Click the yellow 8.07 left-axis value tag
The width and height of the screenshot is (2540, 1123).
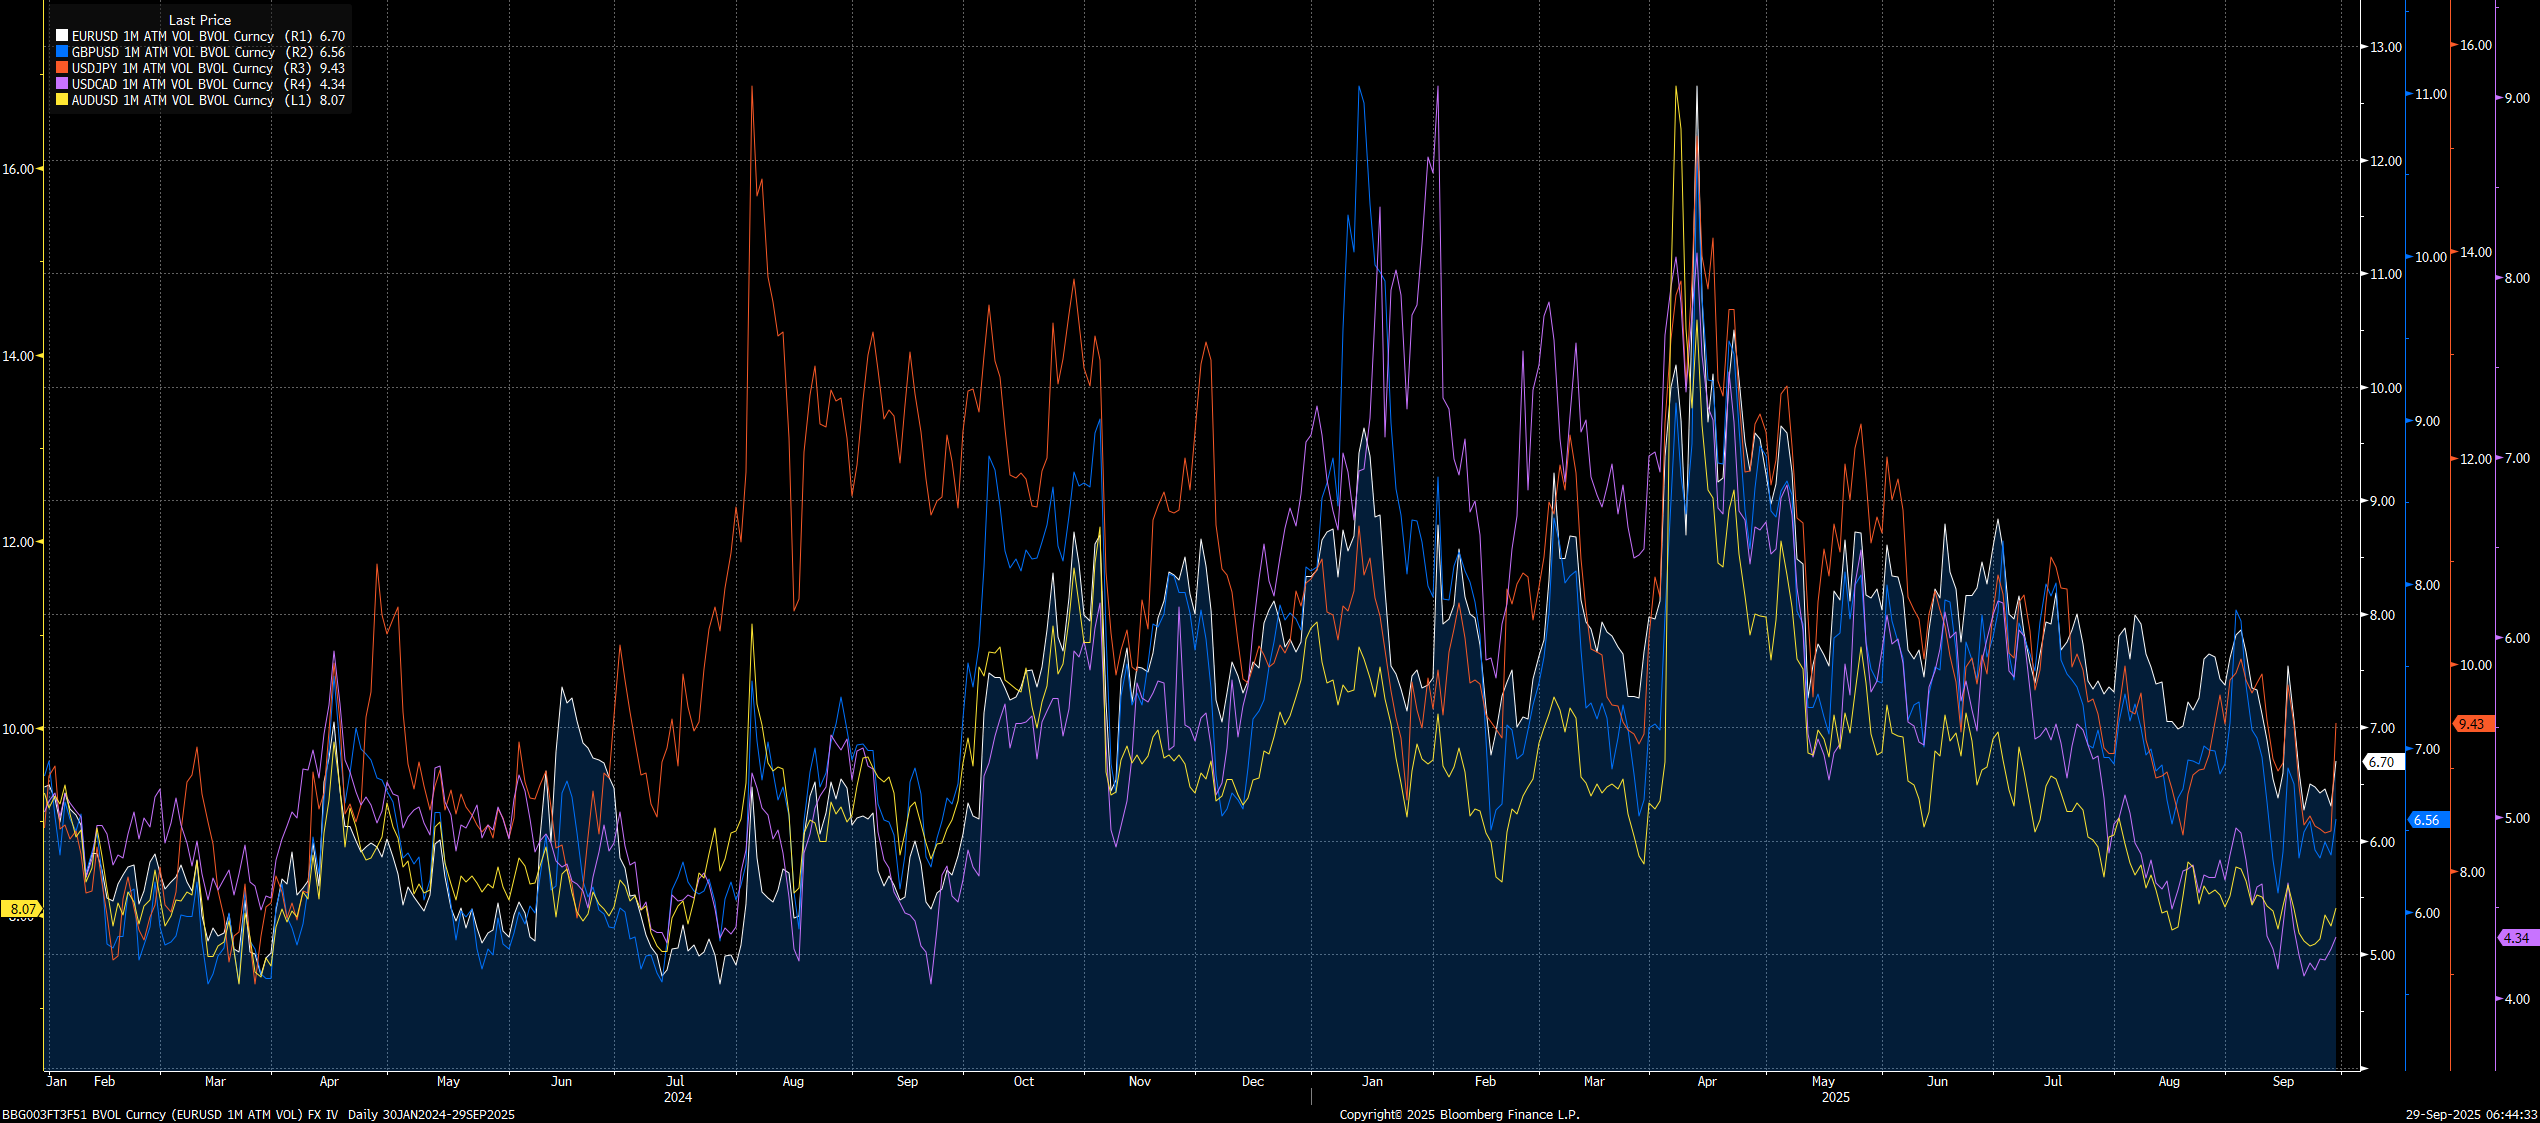click(x=22, y=909)
